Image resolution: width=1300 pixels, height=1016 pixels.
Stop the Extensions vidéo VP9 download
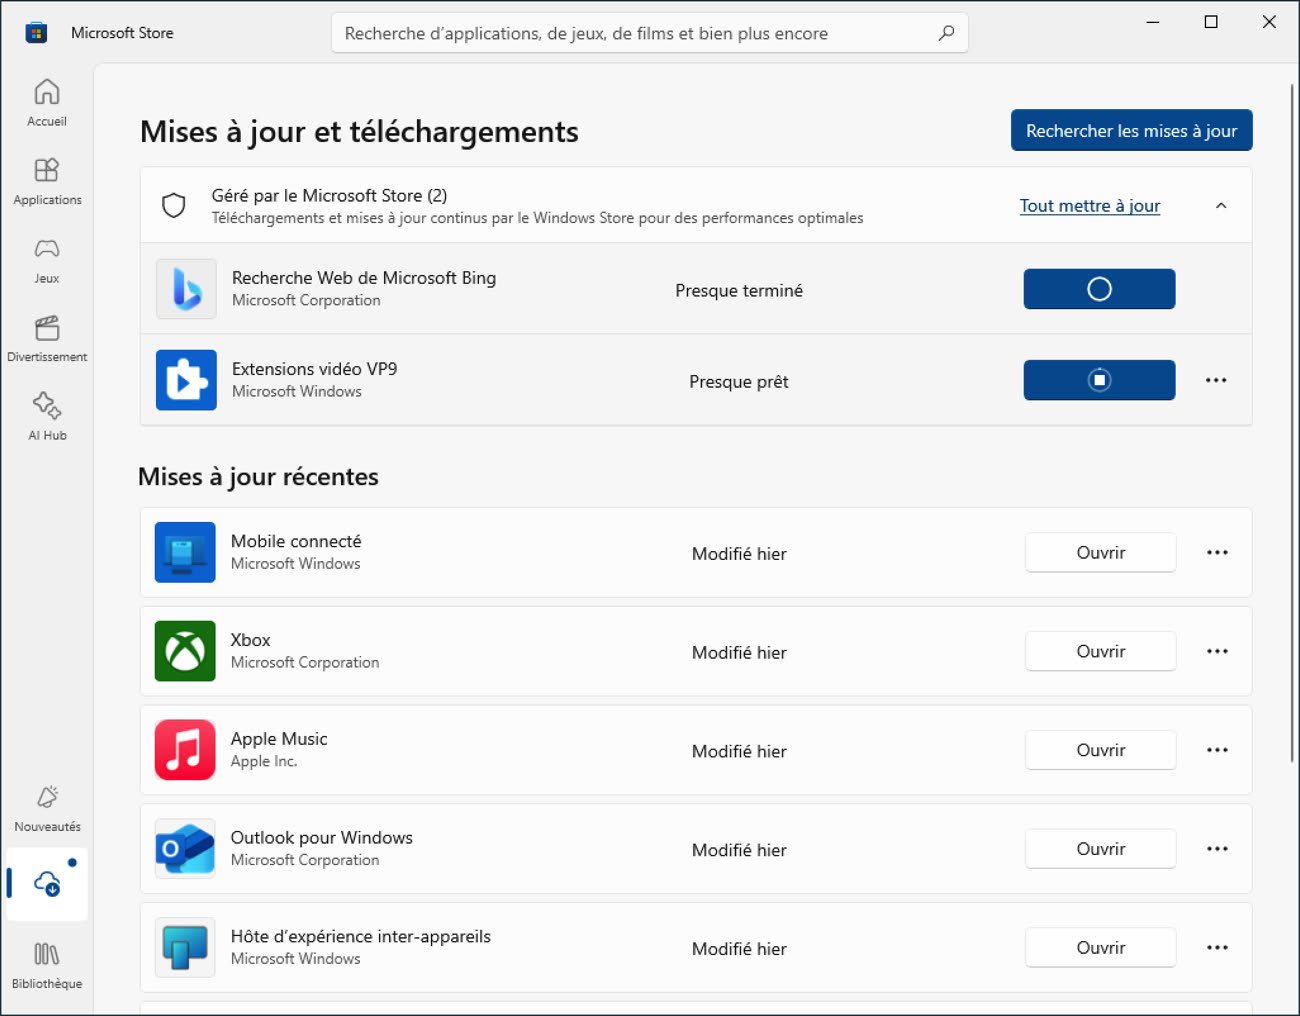[1099, 380]
